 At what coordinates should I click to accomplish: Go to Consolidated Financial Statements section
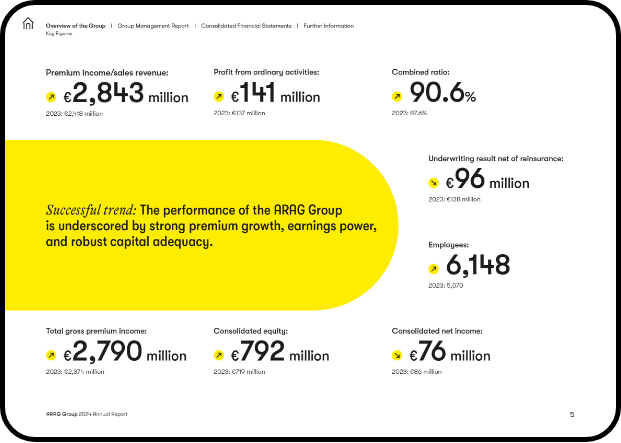(x=246, y=25)
